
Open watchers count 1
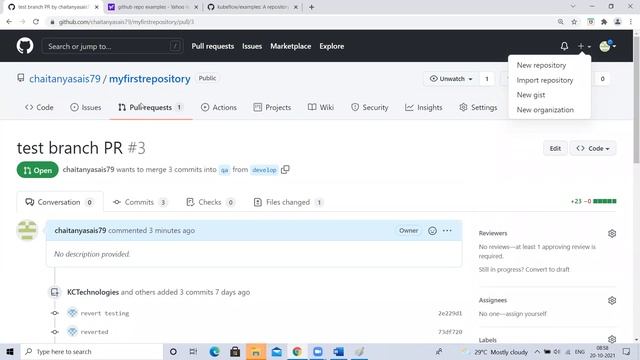(487, 79)
